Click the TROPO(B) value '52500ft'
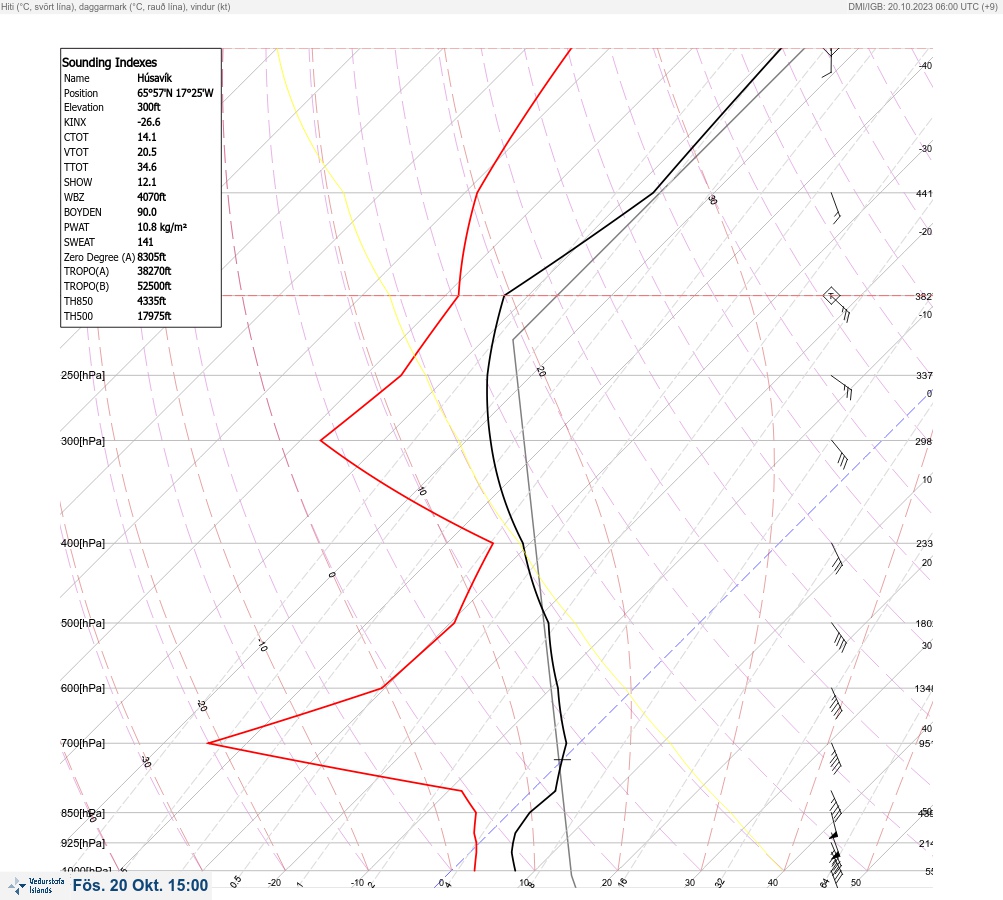 coord(154,286)
